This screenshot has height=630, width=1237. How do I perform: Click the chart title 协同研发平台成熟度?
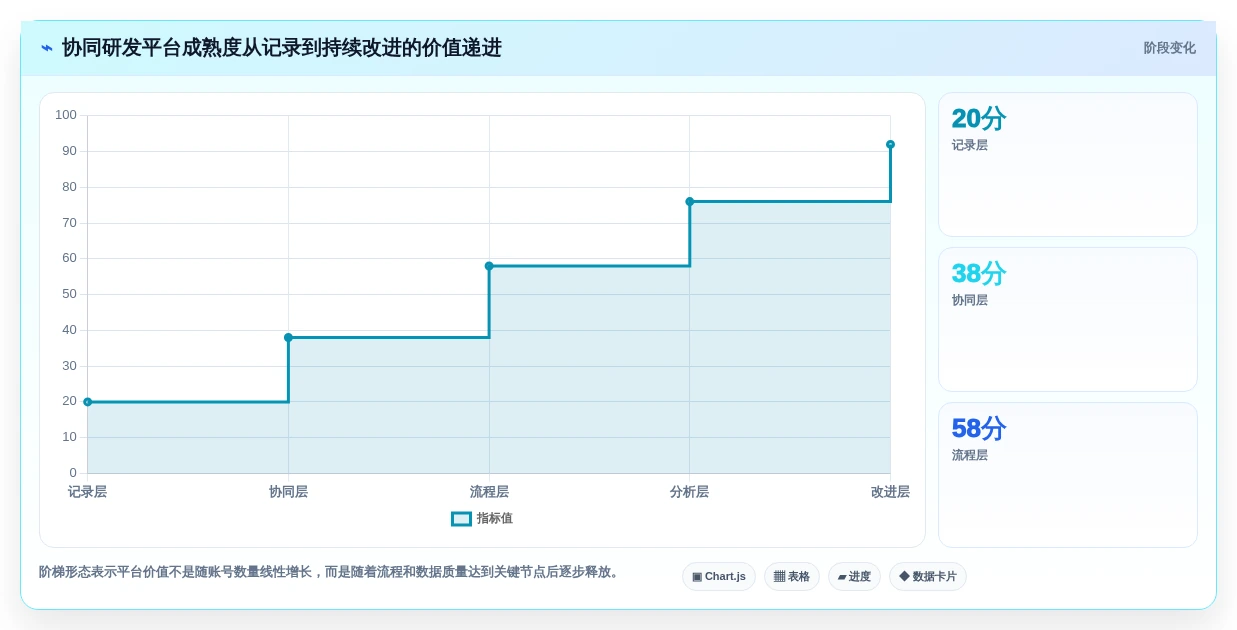pyautogui.click(x=282, y=48)
